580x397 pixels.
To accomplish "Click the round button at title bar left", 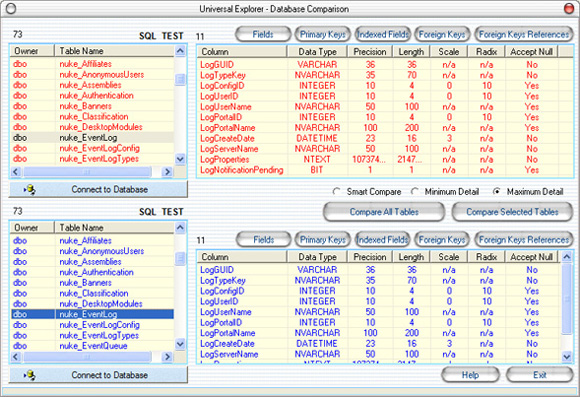I will point(11,9).
